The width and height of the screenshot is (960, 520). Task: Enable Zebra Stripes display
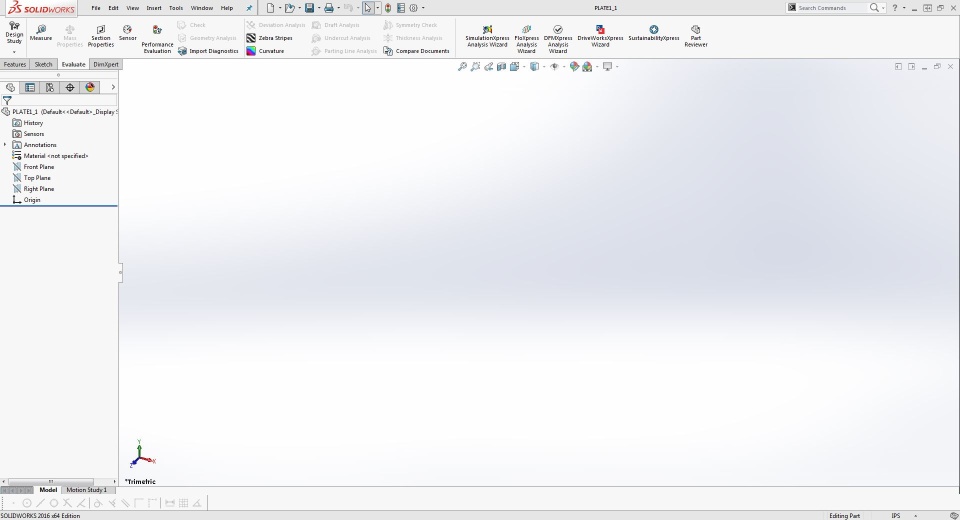pos(269,38)
